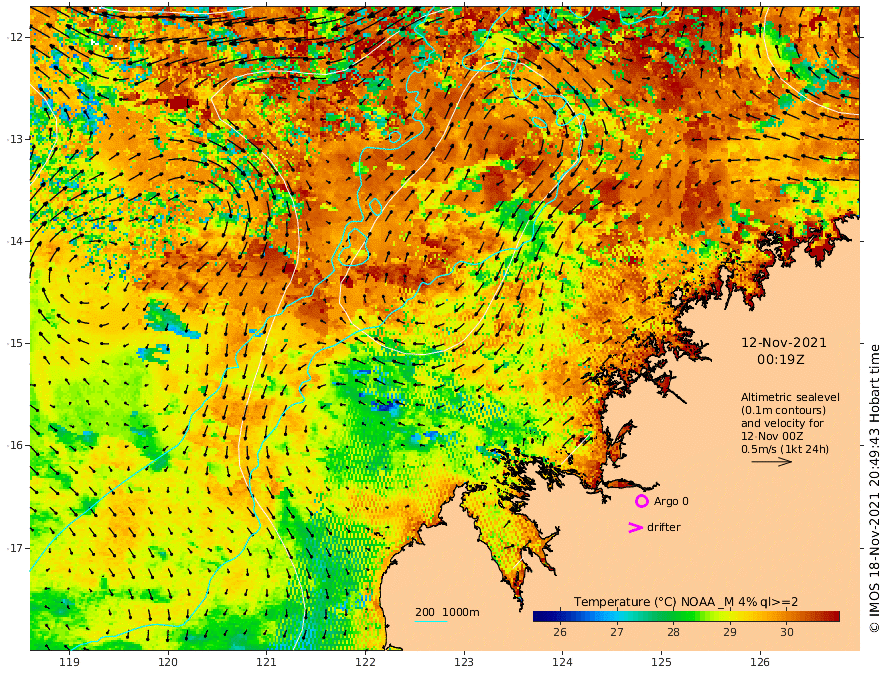
Task: Click longitude axis label '126'
Action: pyautogui.click(x=760, y=662)
